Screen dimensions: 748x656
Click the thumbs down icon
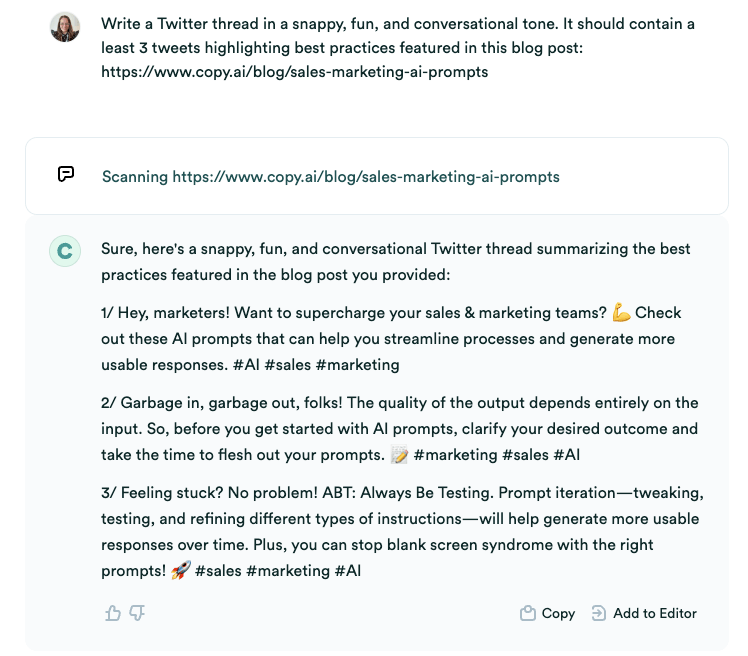coord(138,613)
